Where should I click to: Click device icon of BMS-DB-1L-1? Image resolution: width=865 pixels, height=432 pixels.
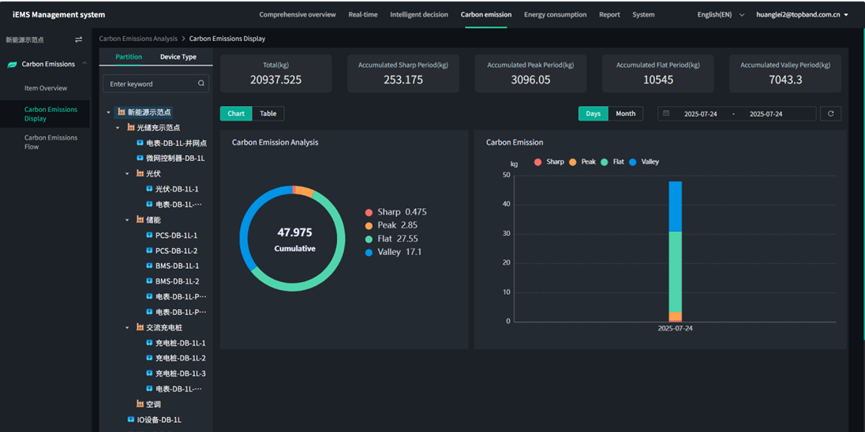click(x=149, y=266)
